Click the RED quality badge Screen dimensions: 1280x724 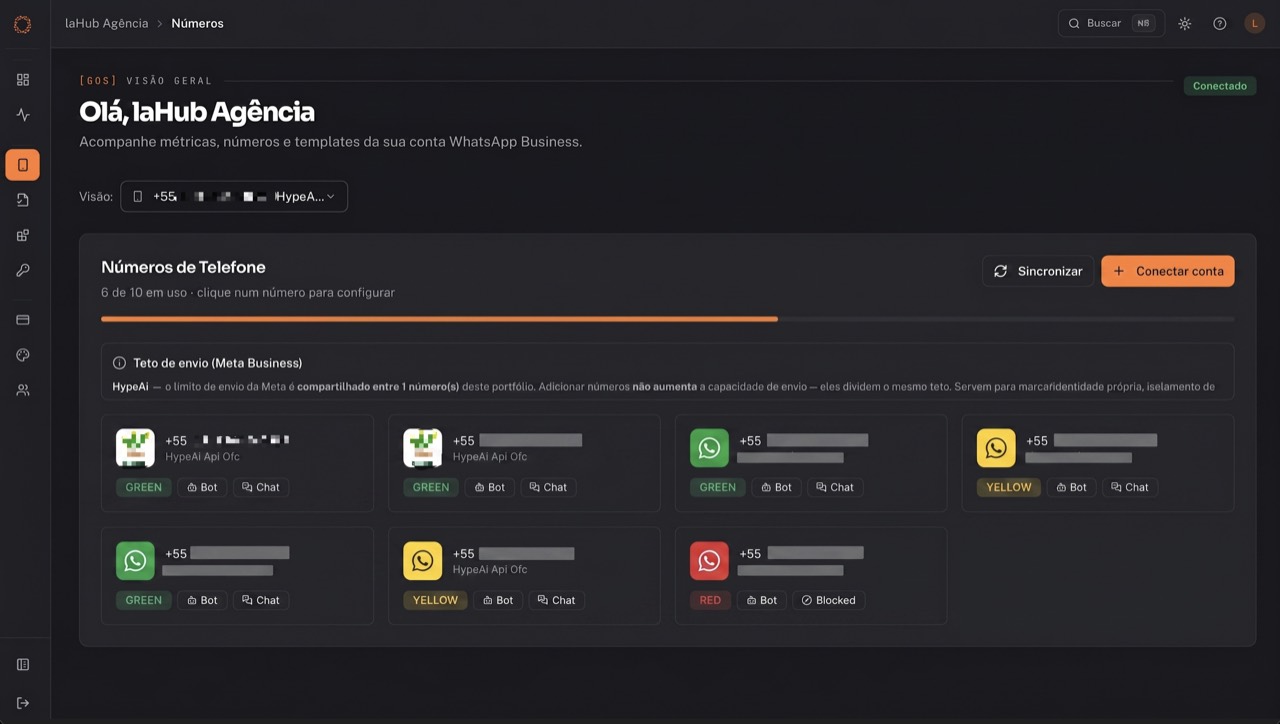pyautogui.click(x=710, y=600)
